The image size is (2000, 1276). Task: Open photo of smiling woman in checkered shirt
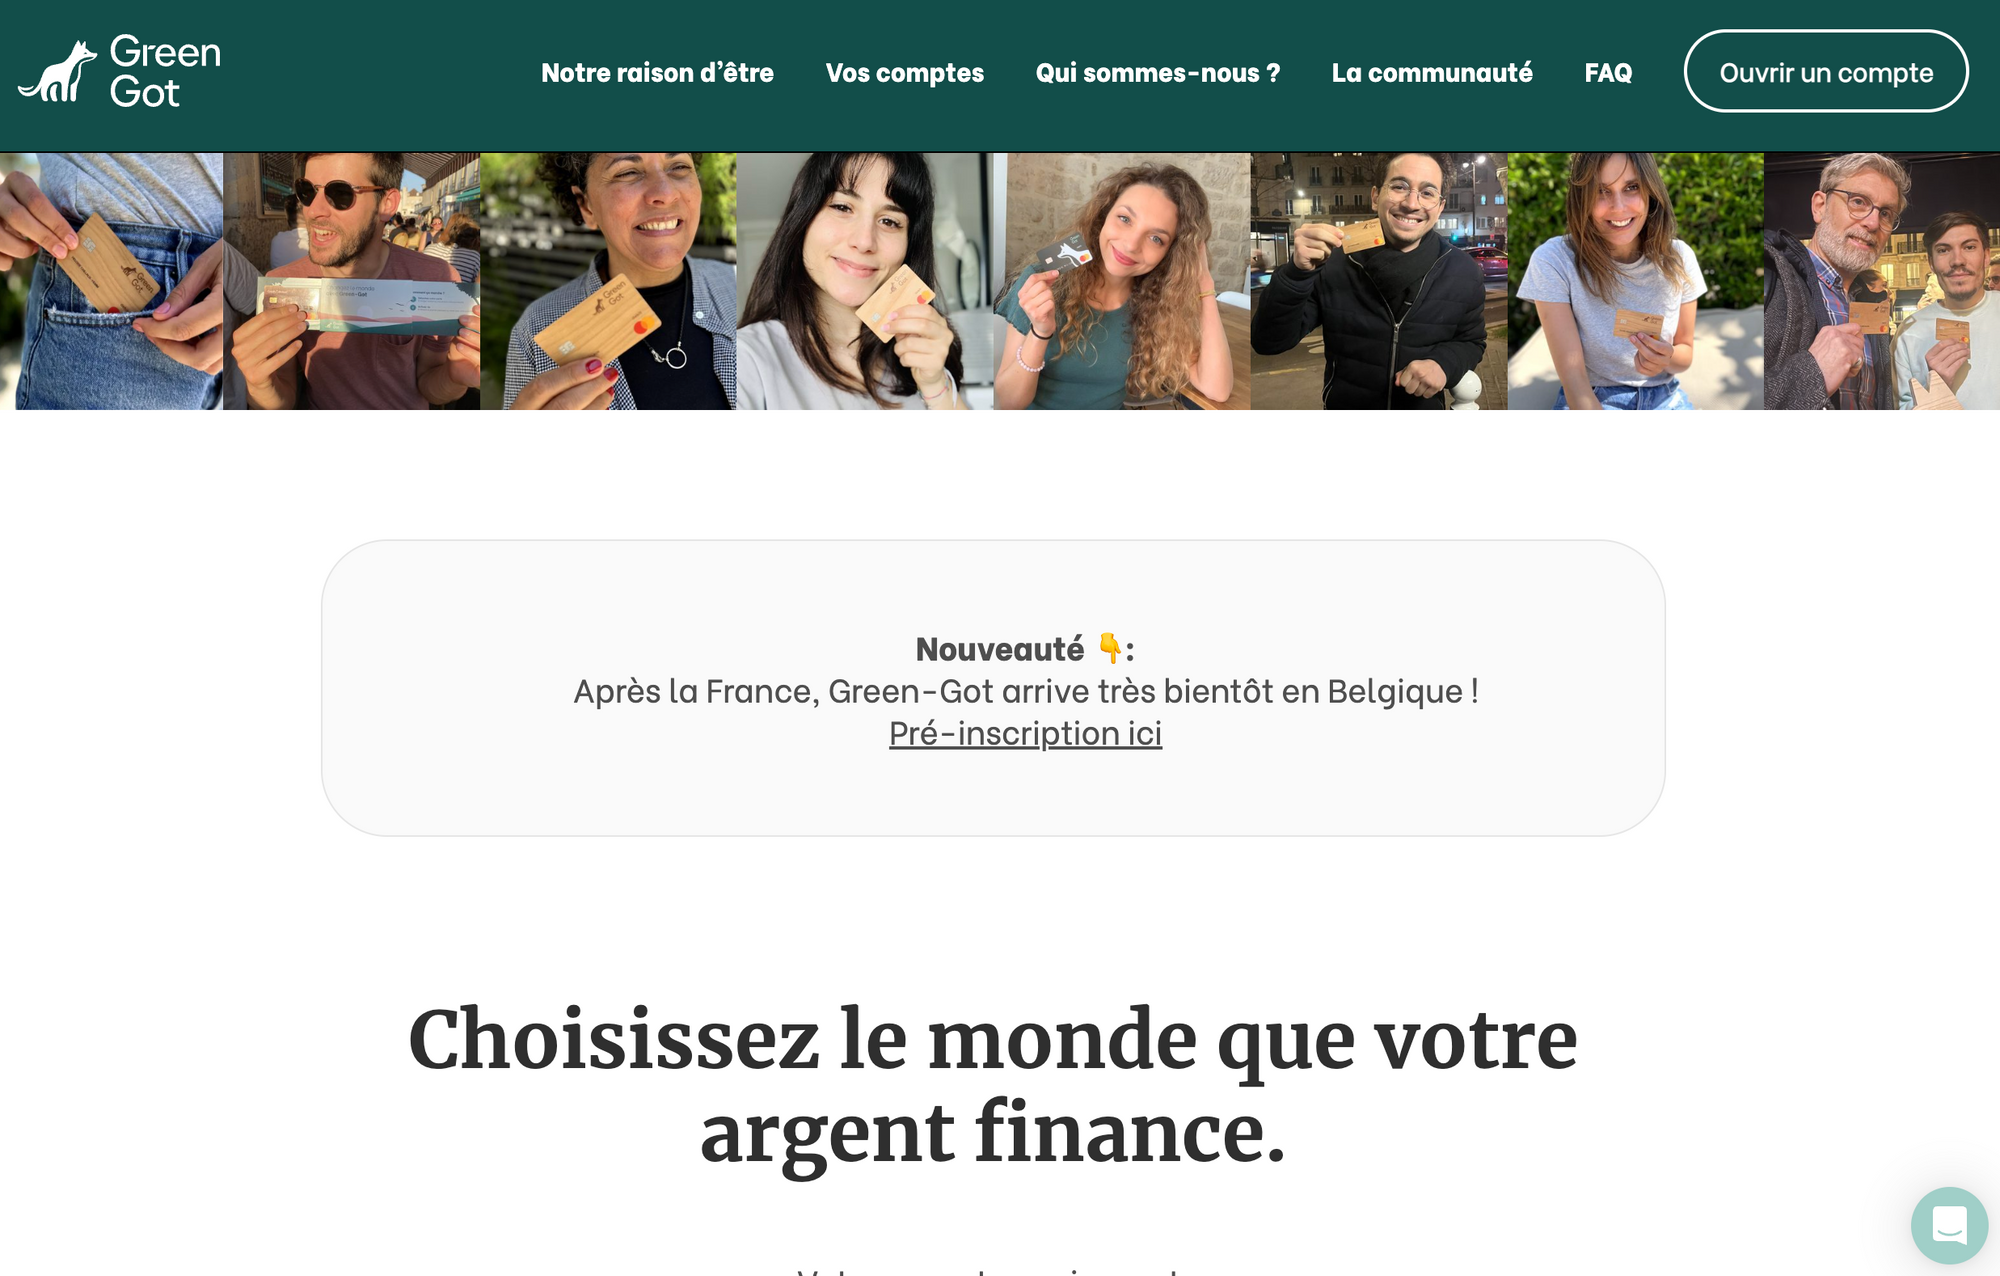[x=608, y=281]
